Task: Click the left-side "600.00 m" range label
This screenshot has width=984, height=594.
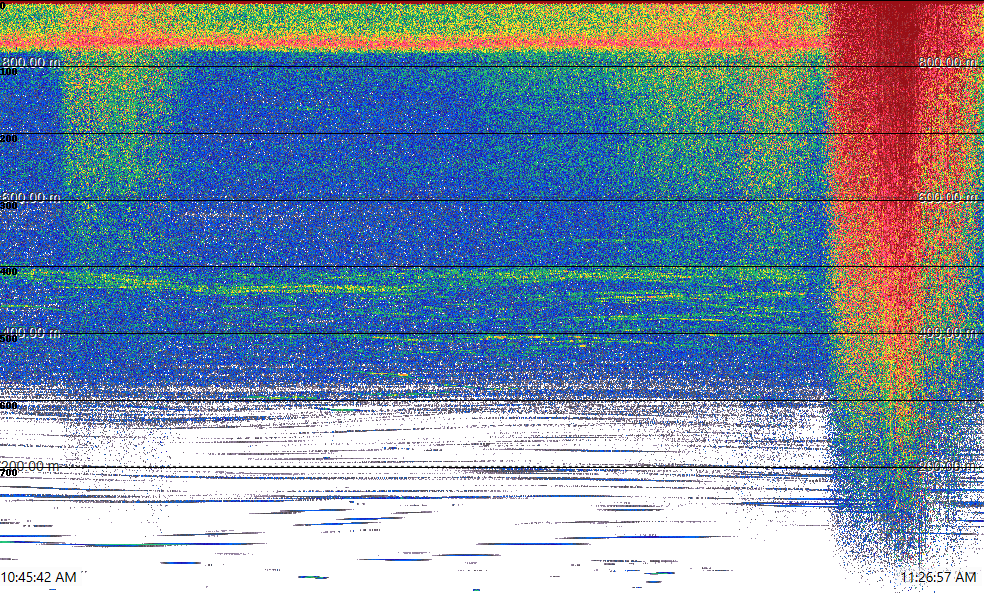Action: click(31, 198)
